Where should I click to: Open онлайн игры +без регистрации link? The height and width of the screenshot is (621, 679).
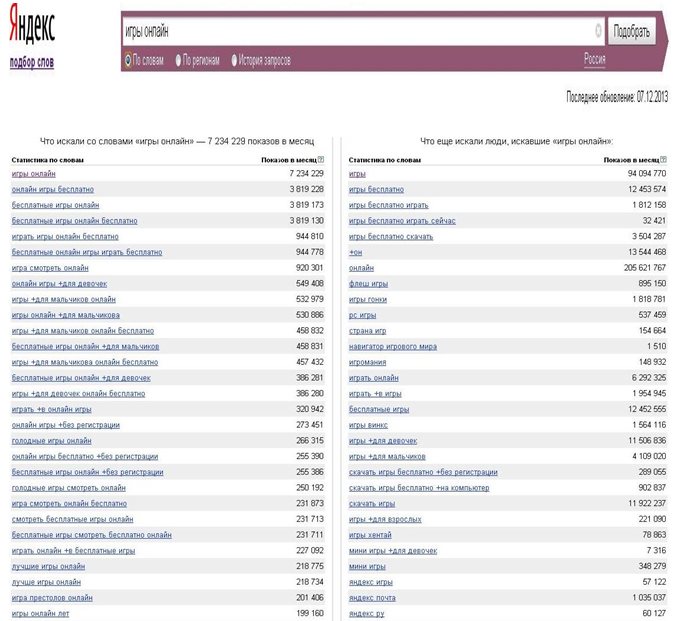click(65, 425)
